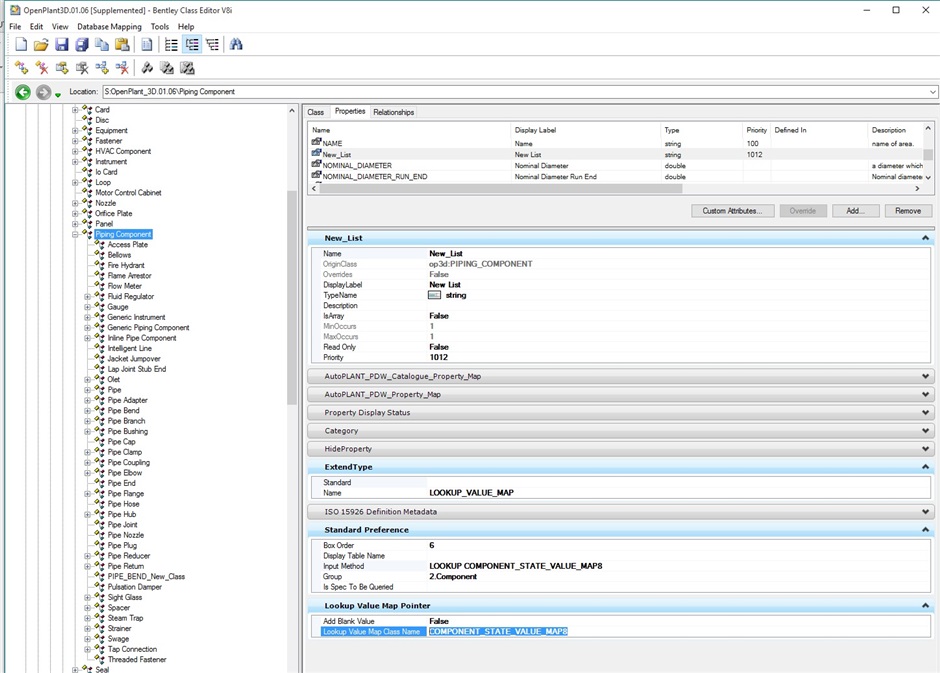Navigate forward with the grey arrow
This screenshot has height=673, width=940.
click(x=43, y=92)
